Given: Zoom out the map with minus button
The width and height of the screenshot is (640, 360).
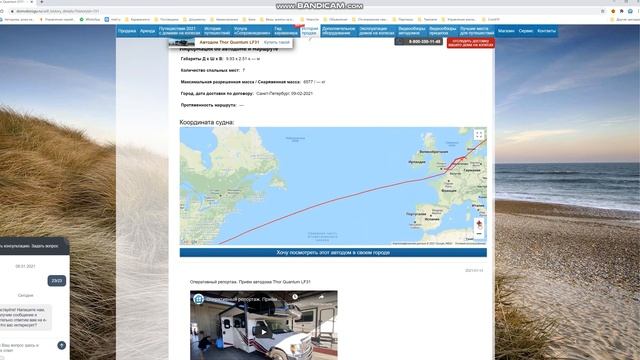Looking at the screenshot, I should coord(479,233).
